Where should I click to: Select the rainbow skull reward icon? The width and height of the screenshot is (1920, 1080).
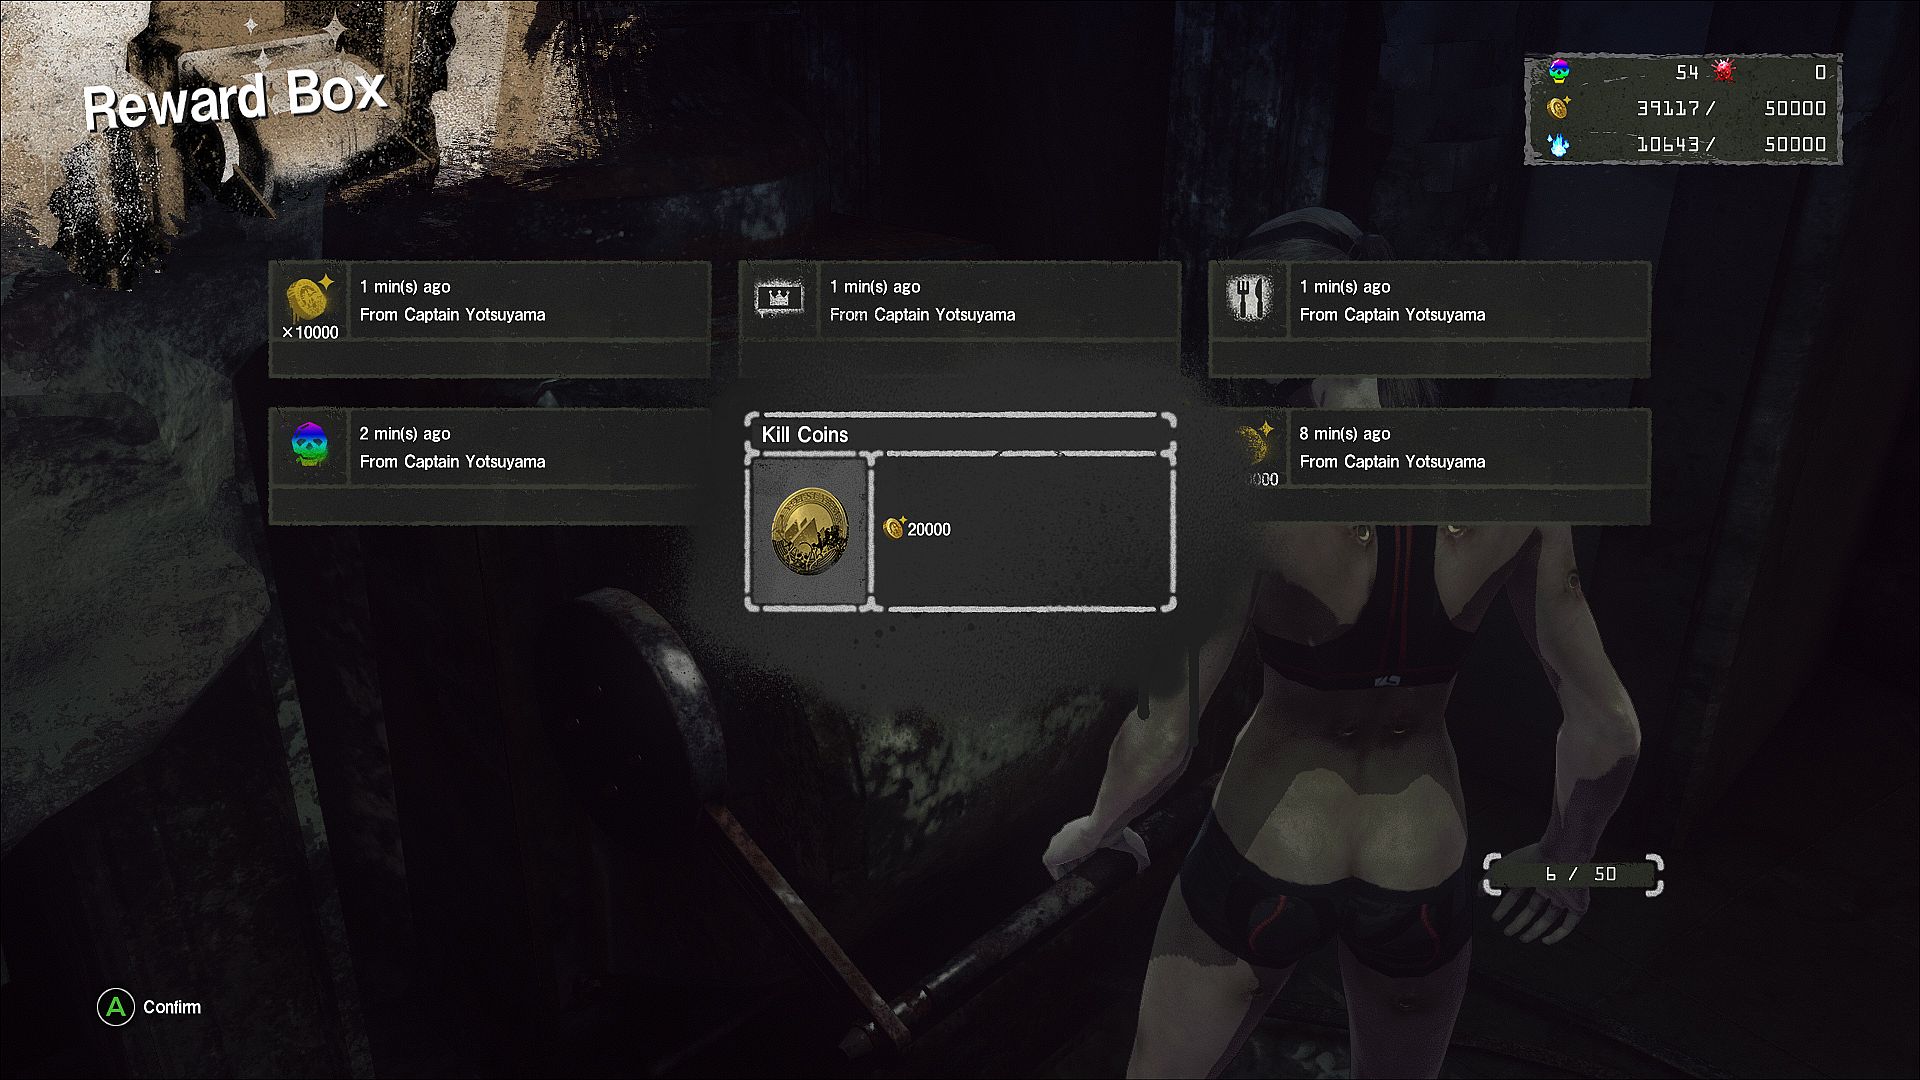309,444
